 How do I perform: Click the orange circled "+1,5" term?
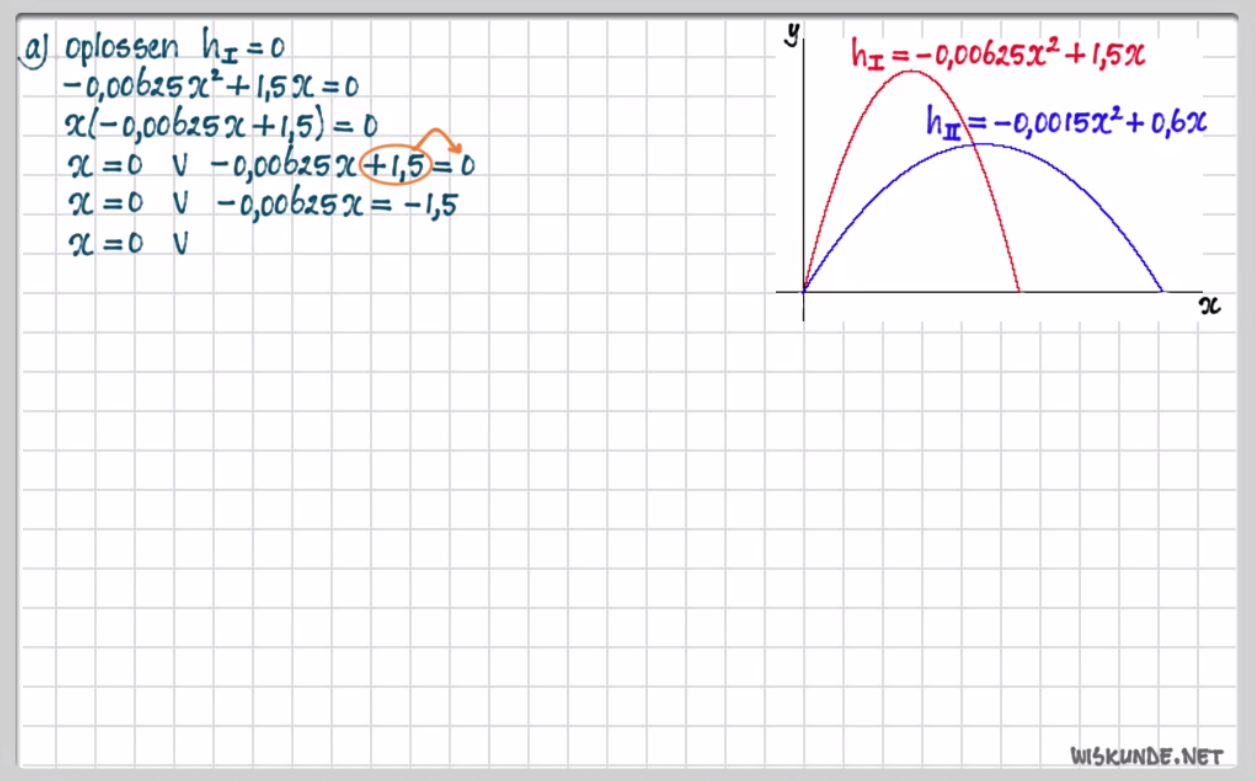[x=397, y=165]
